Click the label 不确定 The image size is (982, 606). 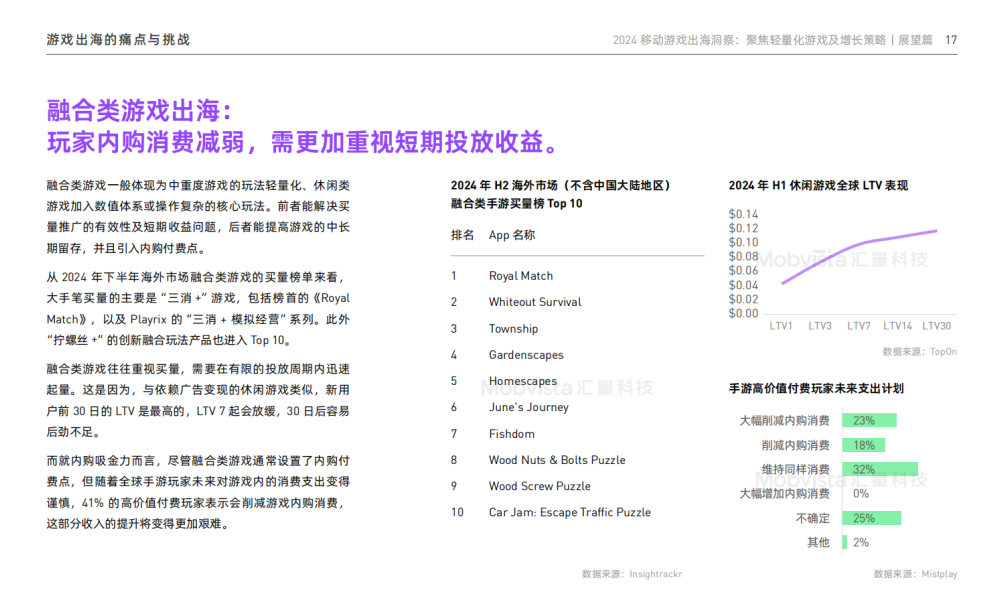(x=812, y=518)
